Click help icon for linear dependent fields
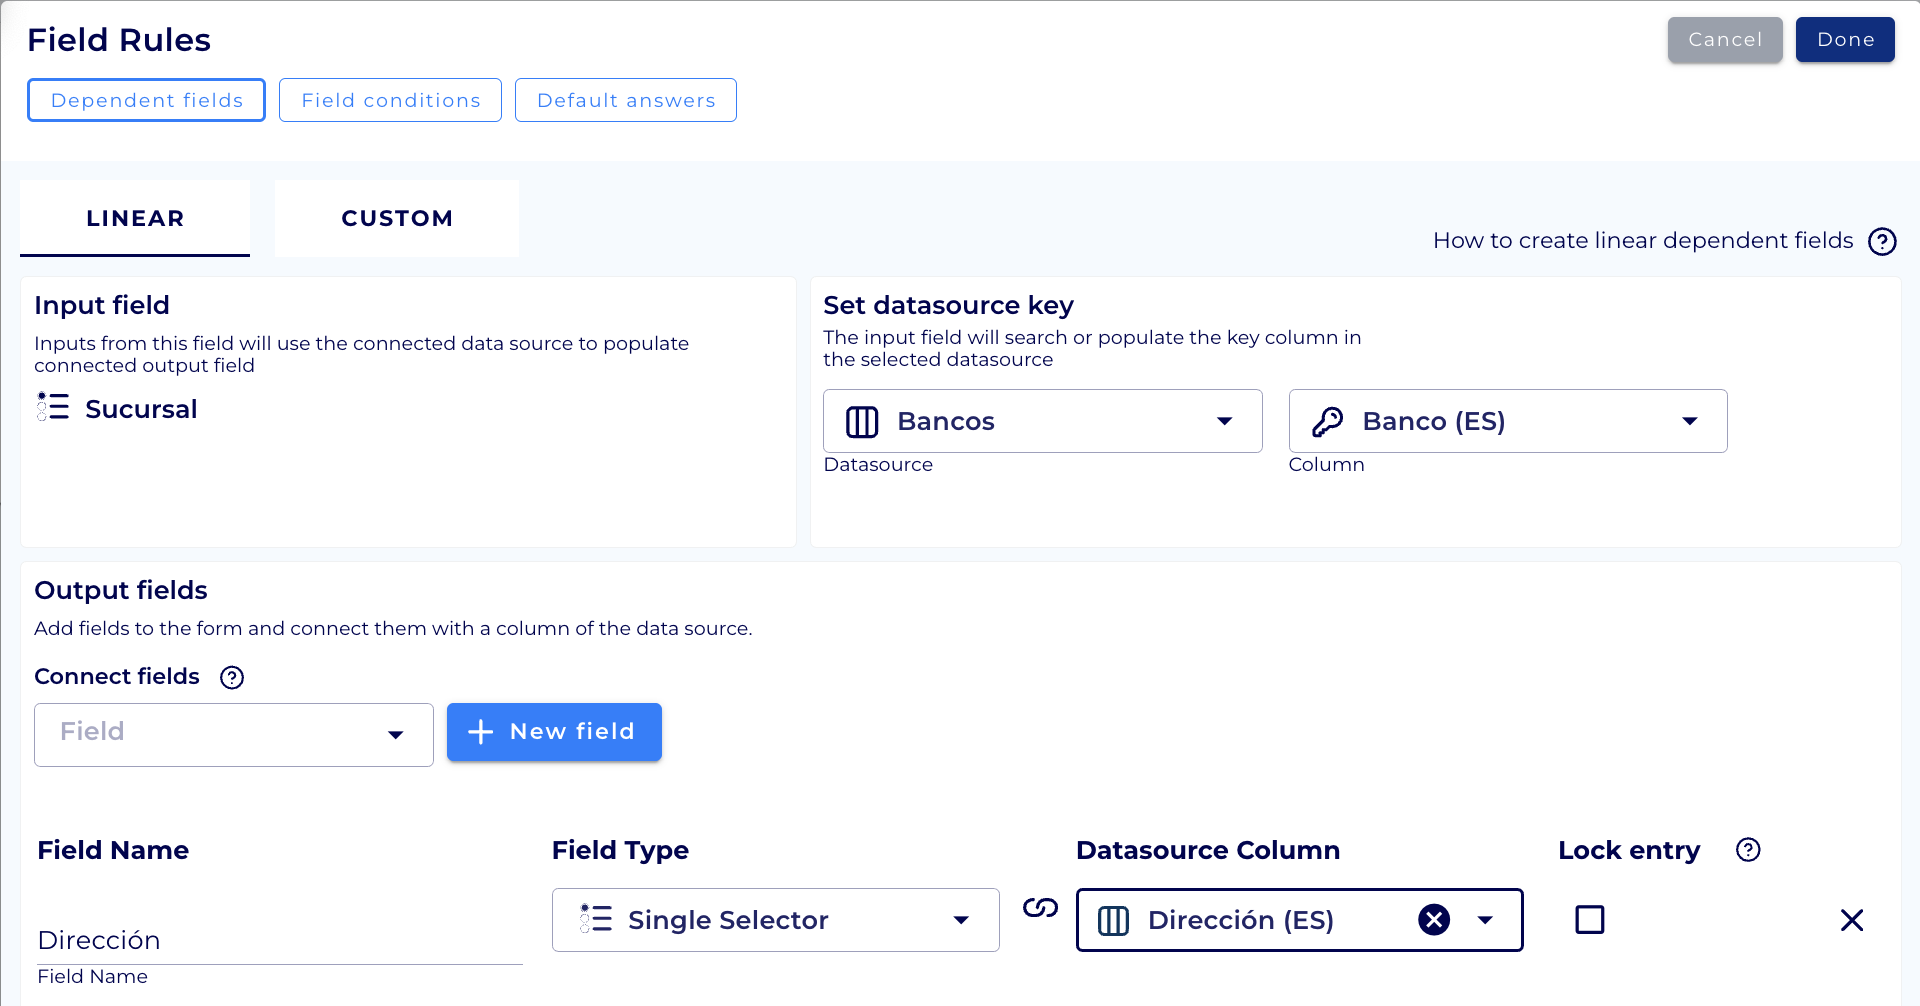The width and height of the screenshot is (1920, 1006). pos(1882,241)
